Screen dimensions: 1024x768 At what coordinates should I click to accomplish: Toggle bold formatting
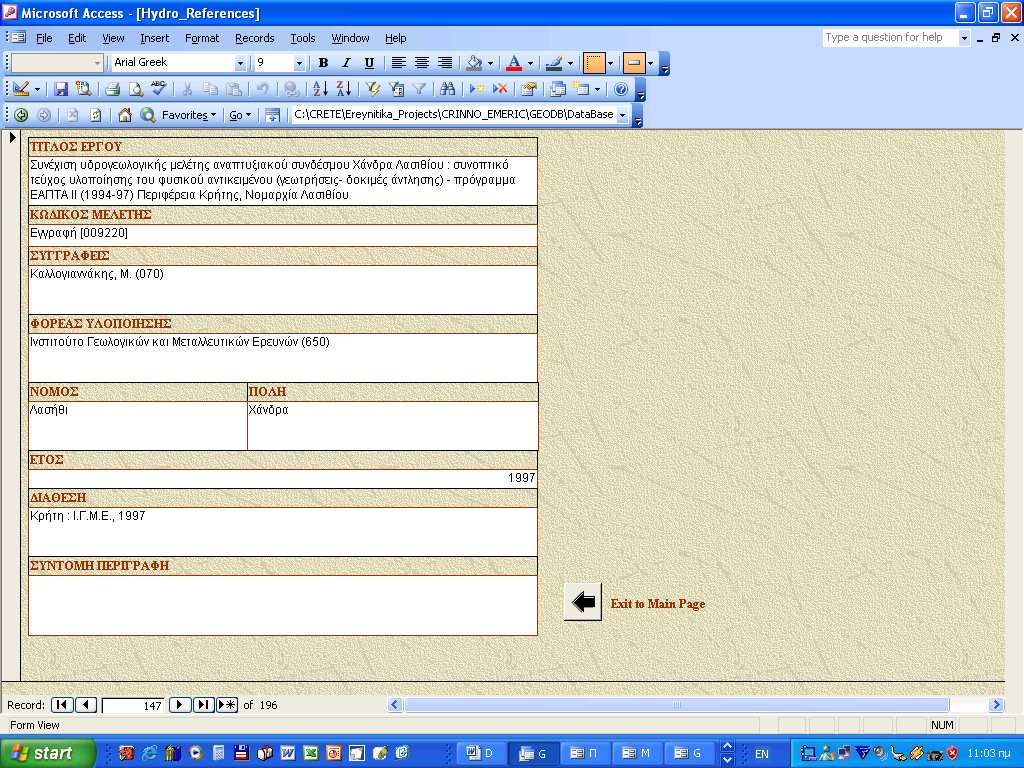click(x=323, y=63)
